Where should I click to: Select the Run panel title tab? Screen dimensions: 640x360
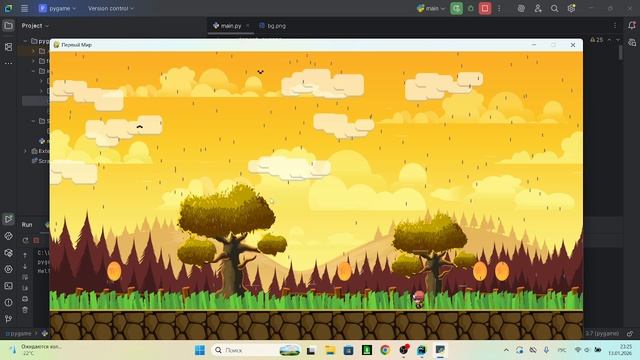[x=27, y=225]
